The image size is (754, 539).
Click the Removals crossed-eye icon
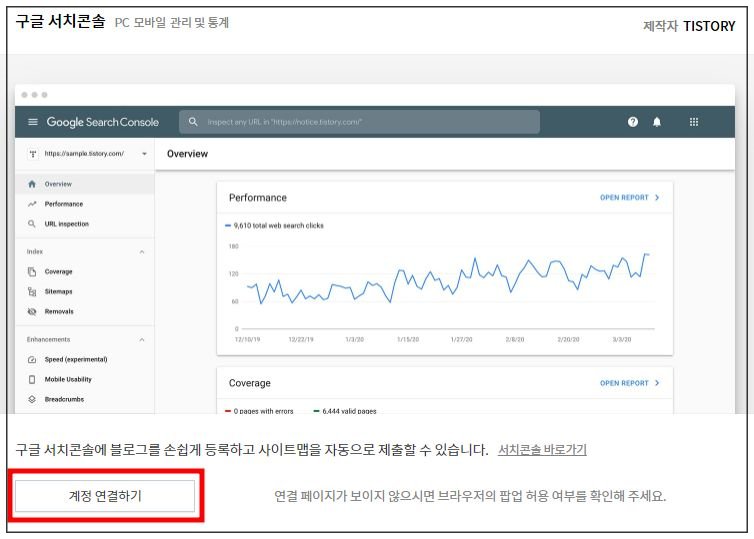[32, 312]
